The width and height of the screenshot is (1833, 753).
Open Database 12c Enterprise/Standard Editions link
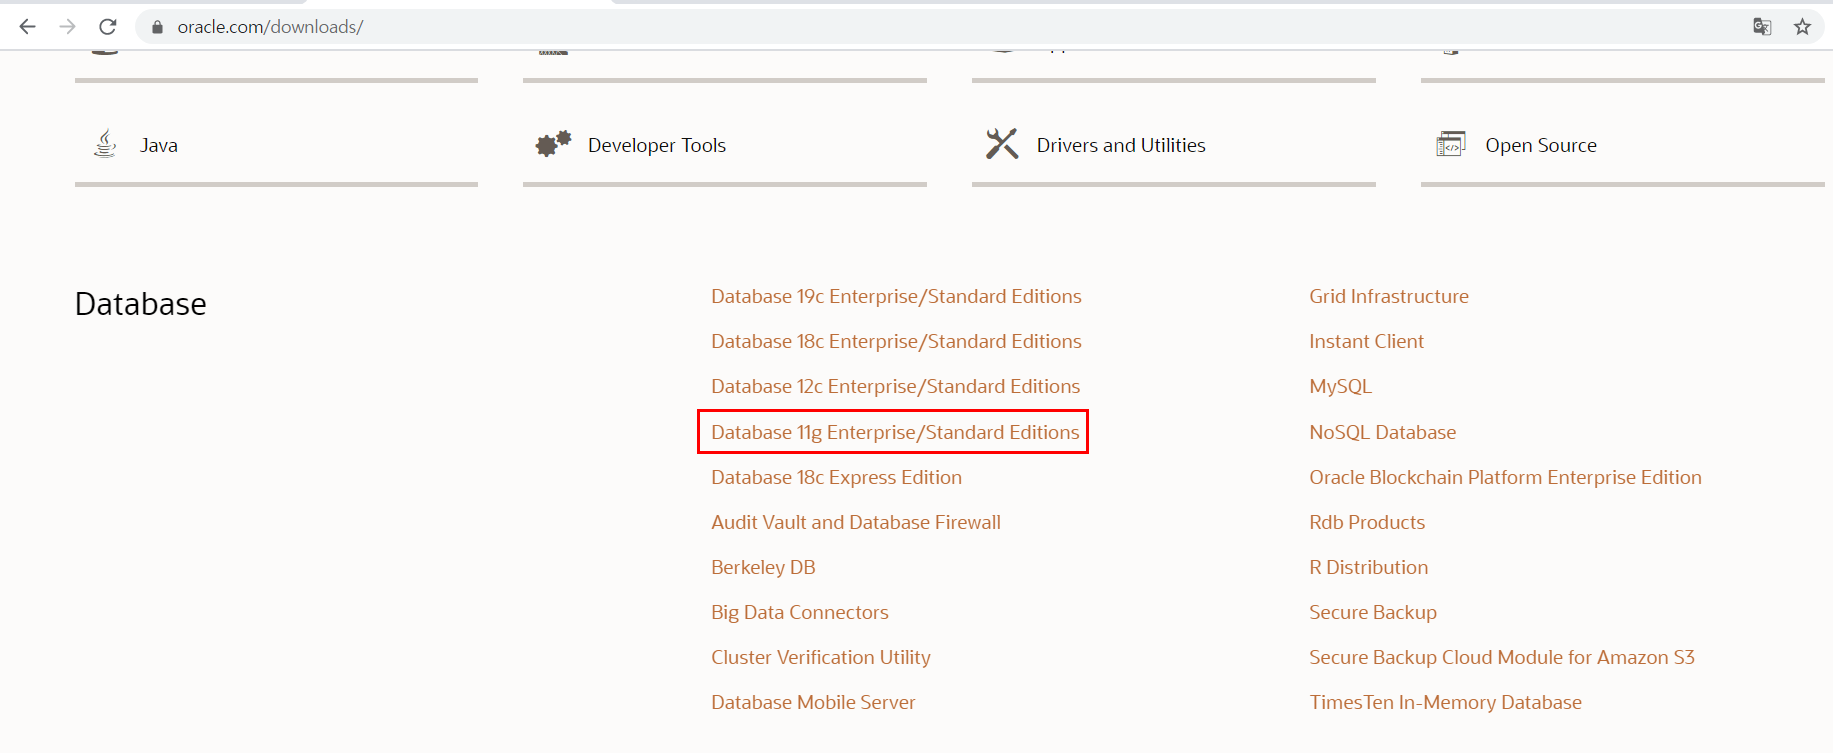click(895, 387)
